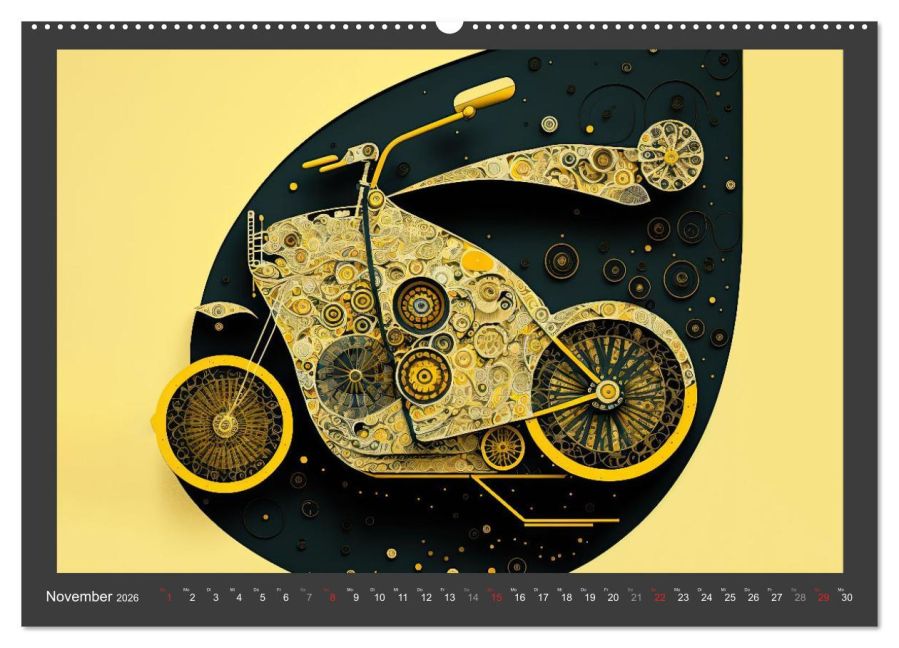Pick November 15 on the calendar
The image size is (899, 648).
coord(496,598)
